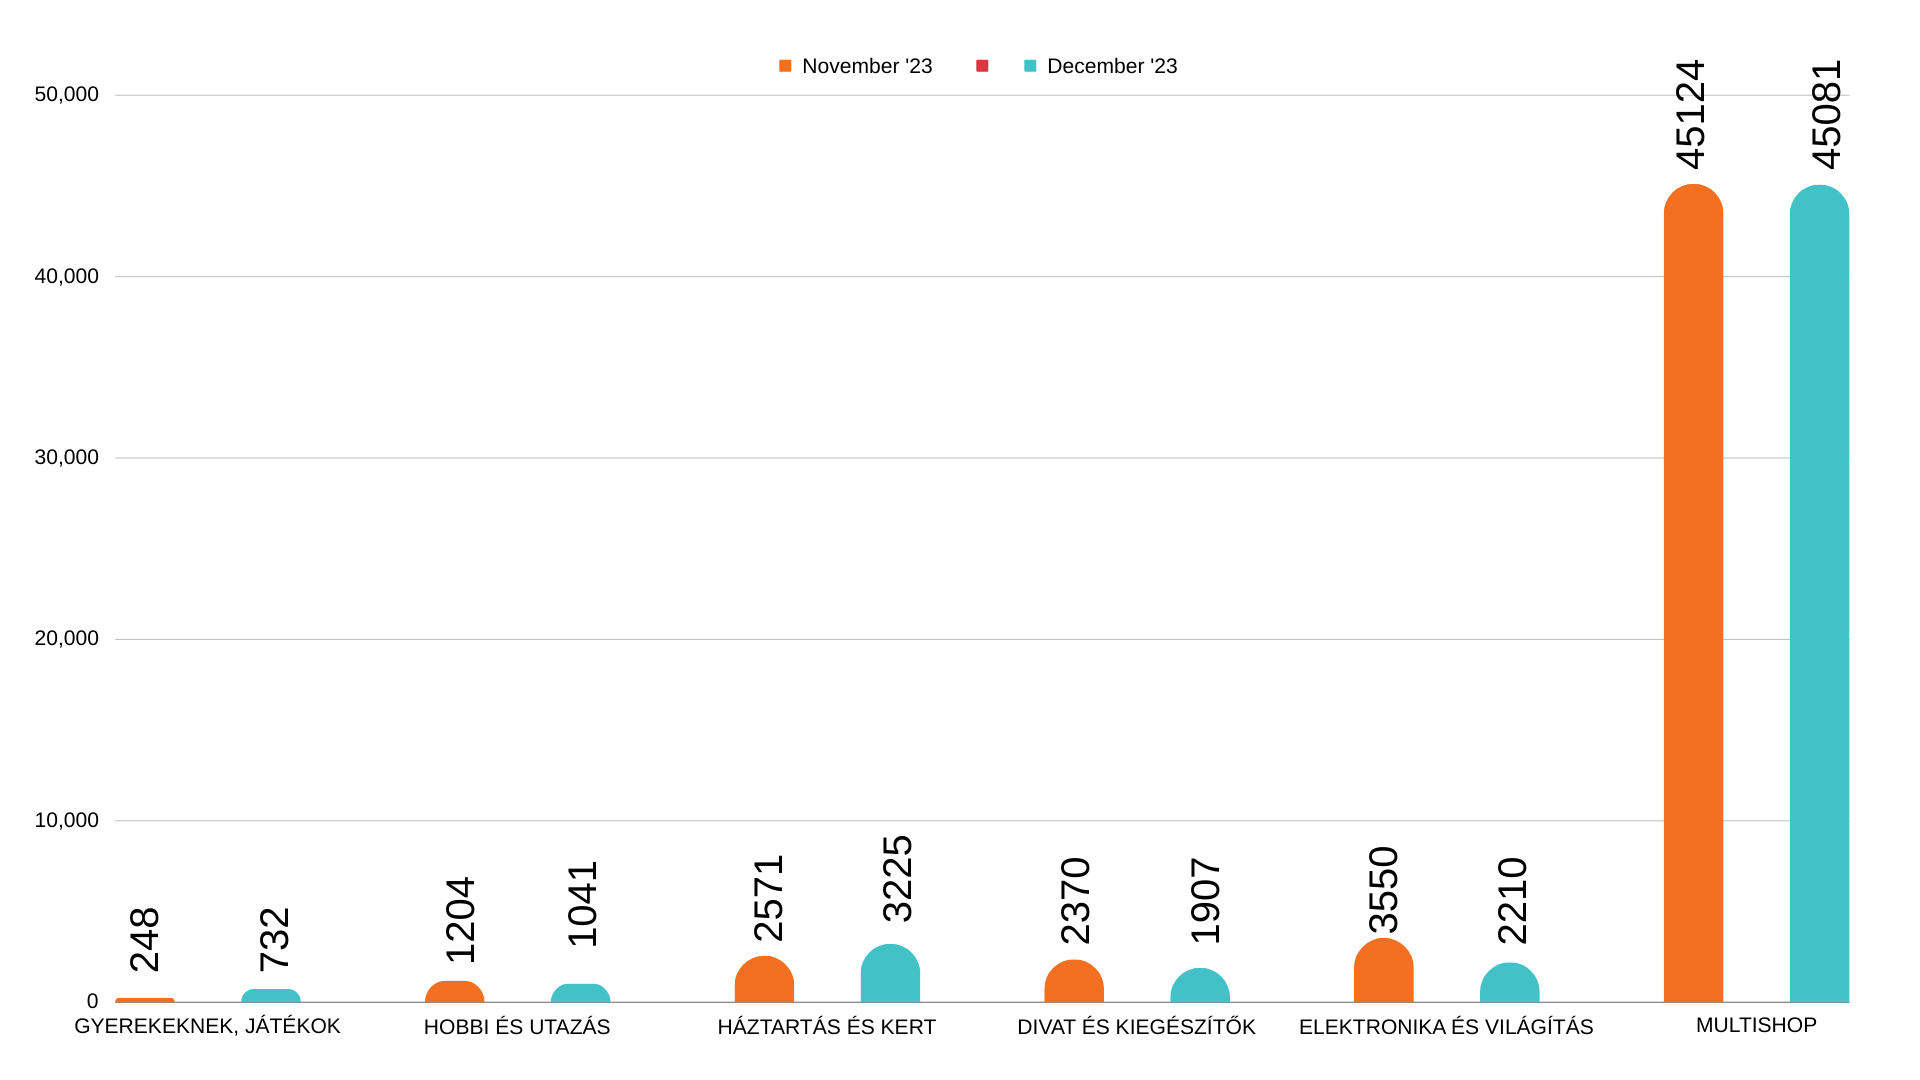Select the orange ELEKTRONIKA ÉS VILÁGÍTÁS bar
Screen dimensions: 1920x1080
coord(1383,972)
